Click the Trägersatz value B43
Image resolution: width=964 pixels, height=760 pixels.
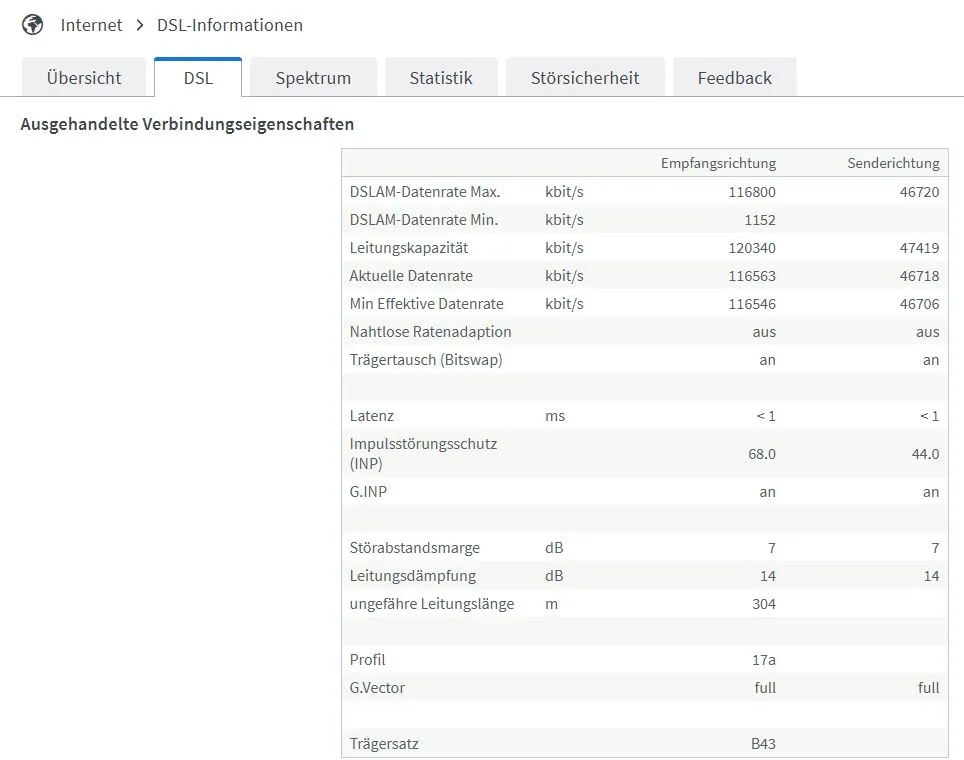pyautogui.click(x=764, y=744)
